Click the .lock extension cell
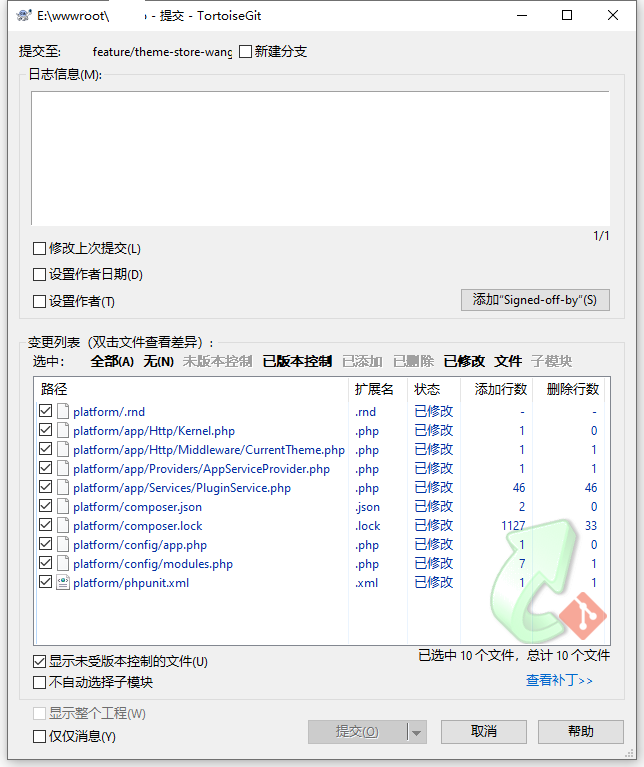This screenshot has width=644, height=767. click(x=368, y=526)
